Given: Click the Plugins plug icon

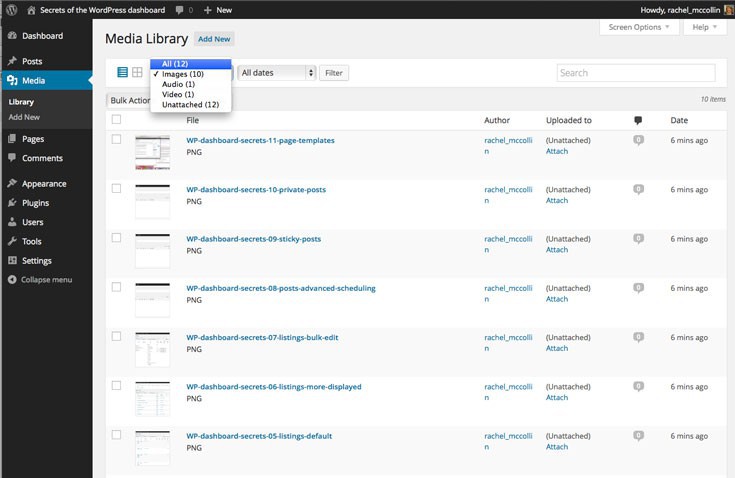Looking at the screenshot, I should 12,202.
